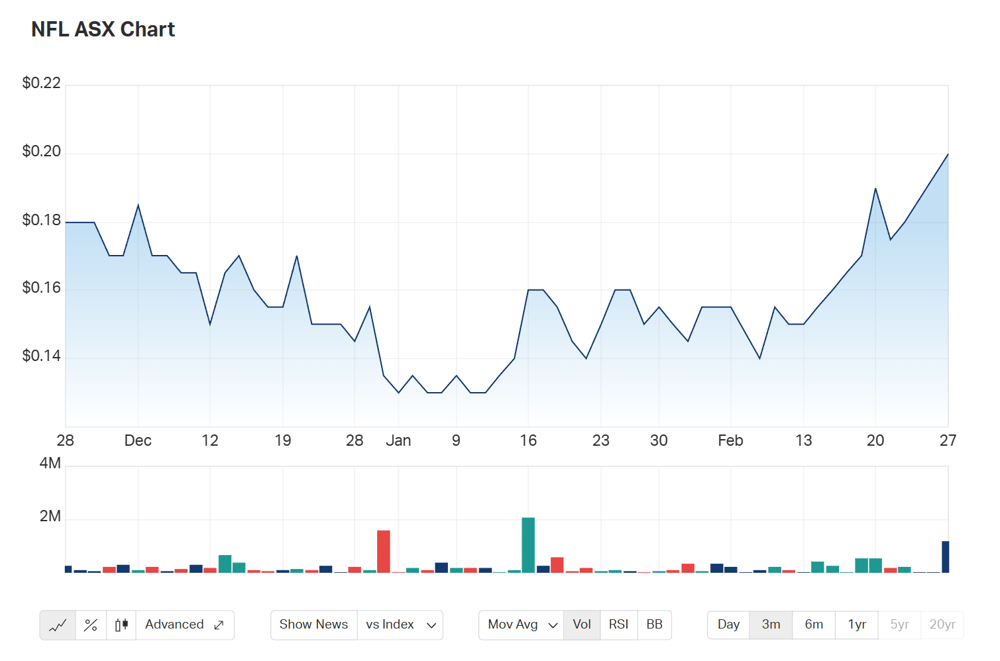Select the candlestick chart icon

point(121,625)
